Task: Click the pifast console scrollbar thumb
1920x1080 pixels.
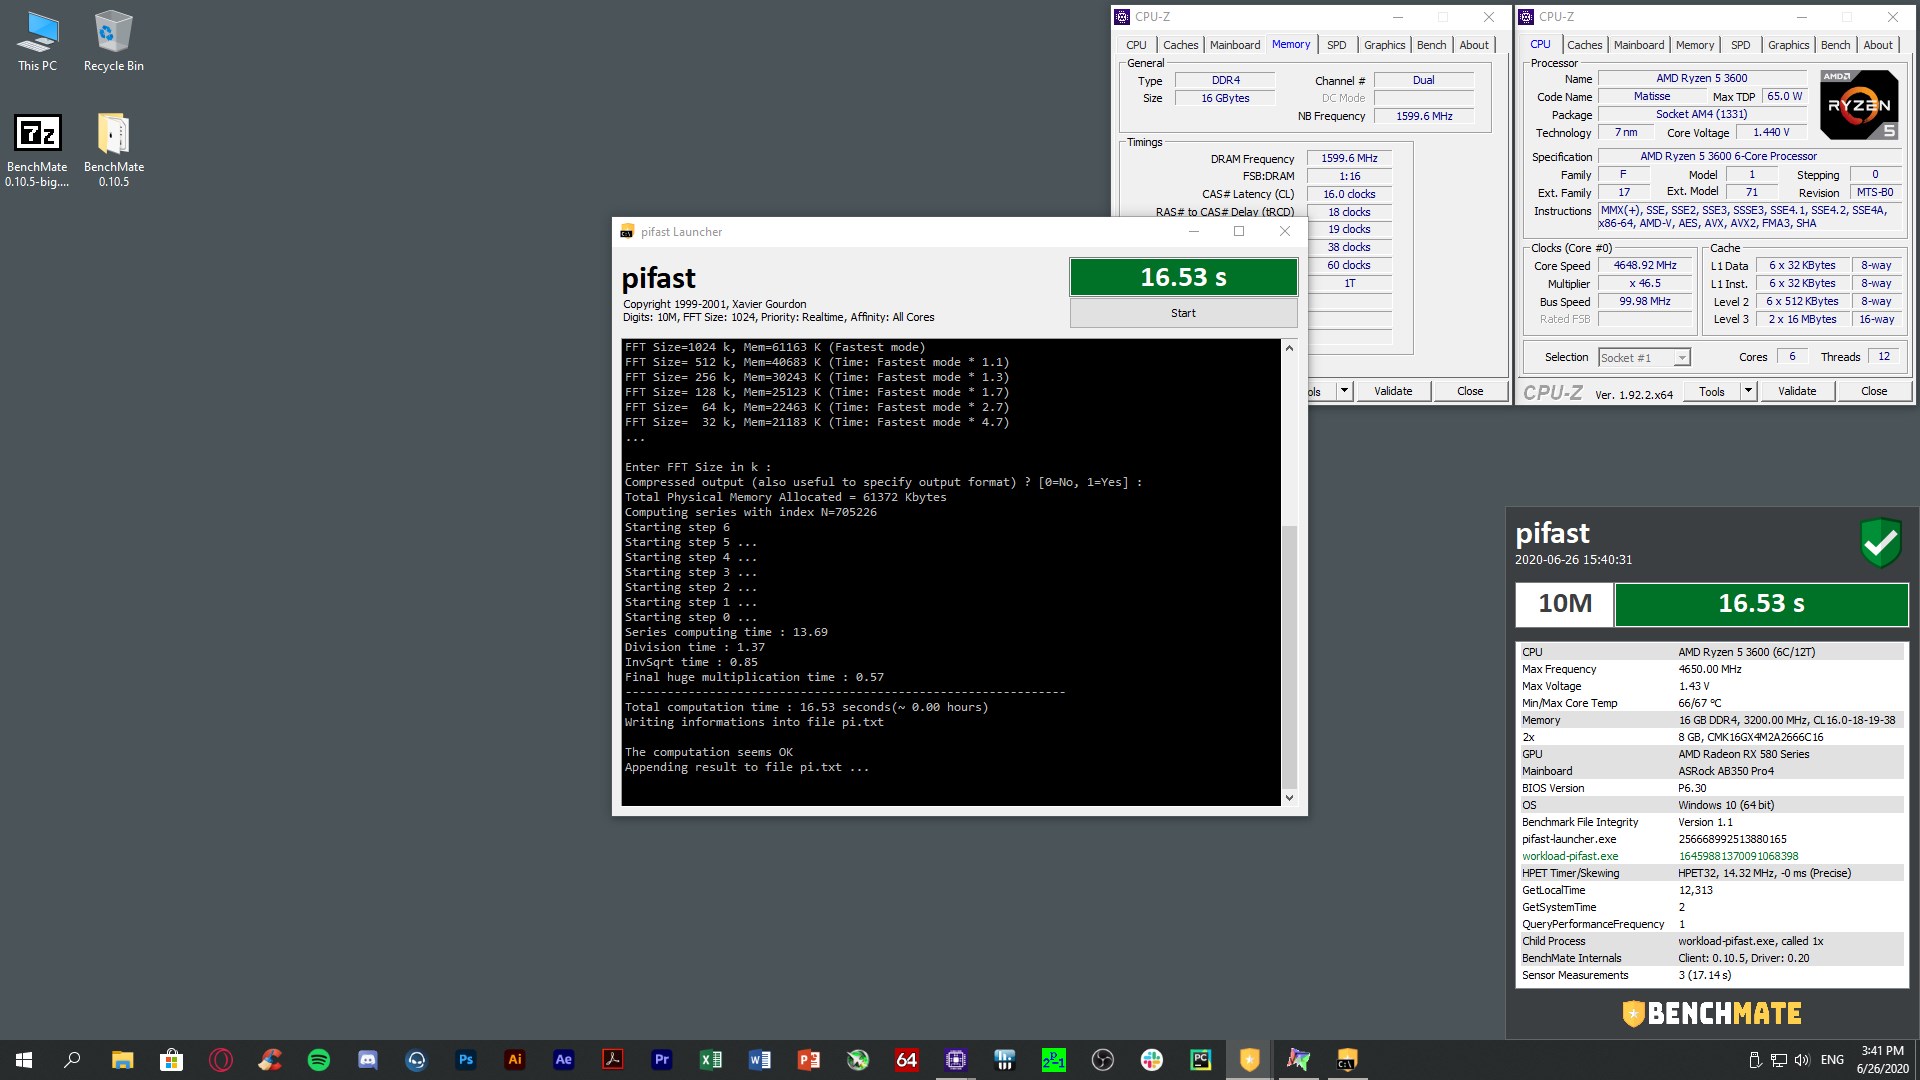Action: click(x=1289, y=657)
